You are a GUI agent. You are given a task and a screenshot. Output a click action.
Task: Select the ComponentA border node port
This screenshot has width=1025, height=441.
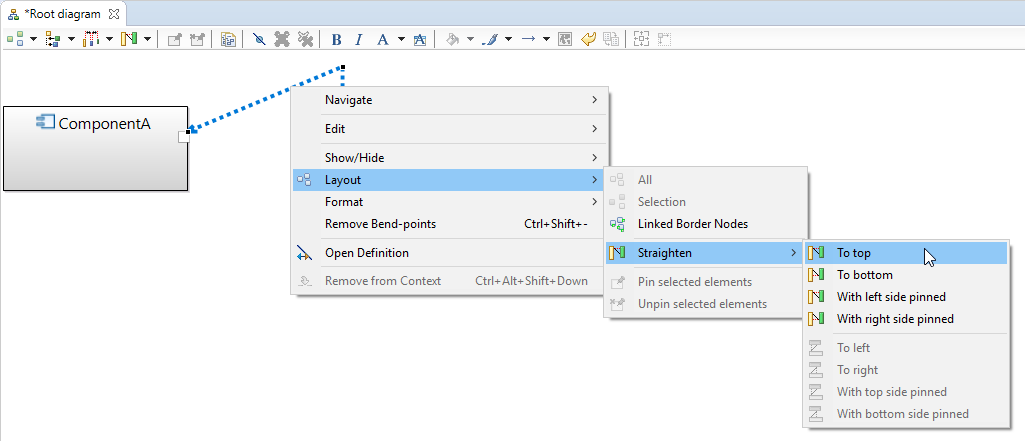point(184,136)
